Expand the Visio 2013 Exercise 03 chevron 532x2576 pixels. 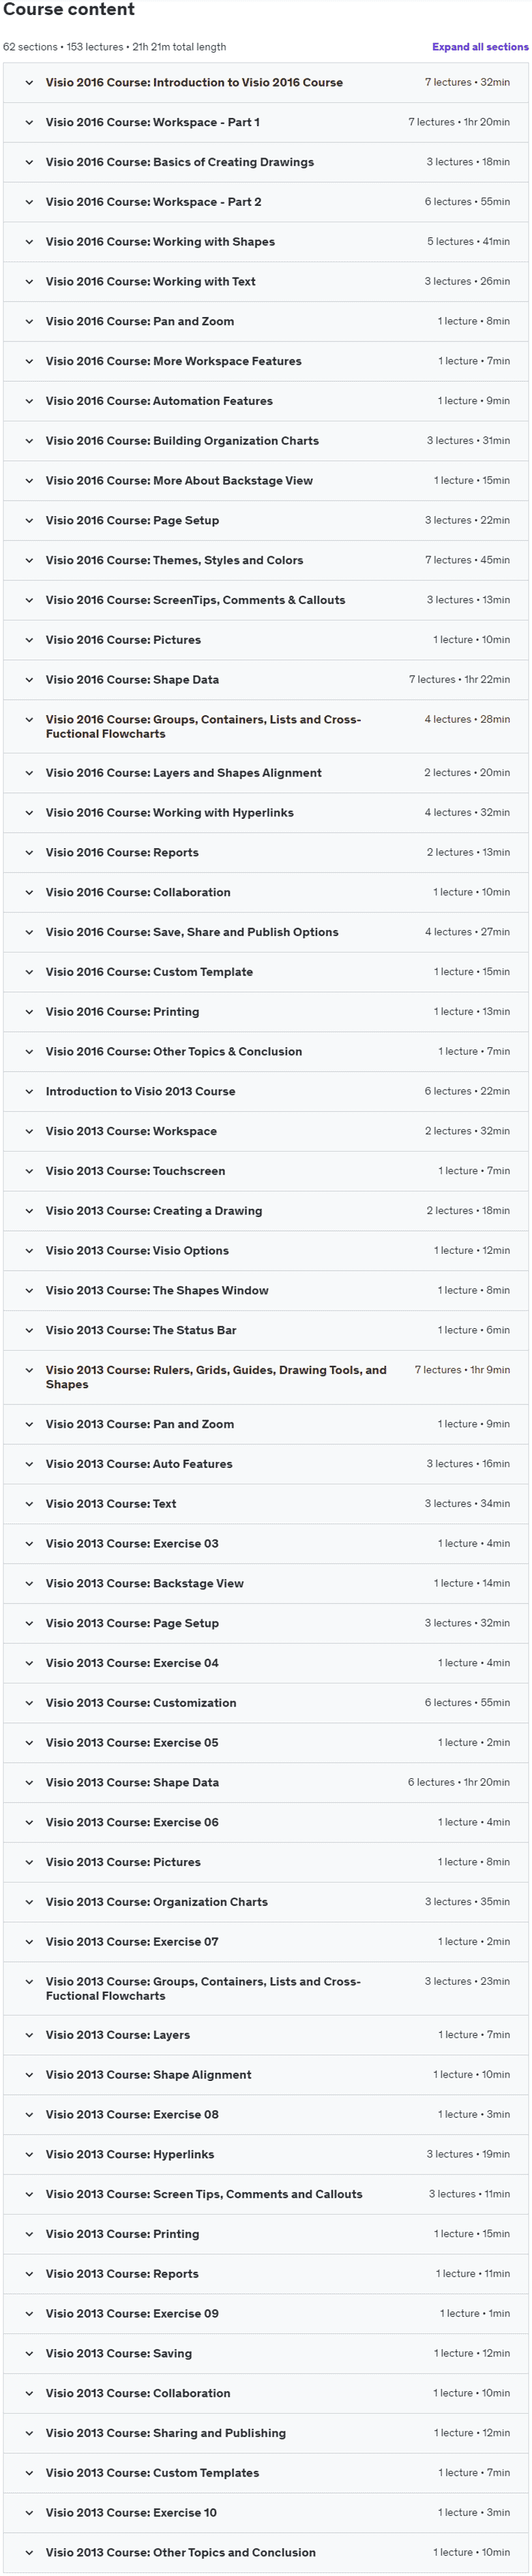29,1544
